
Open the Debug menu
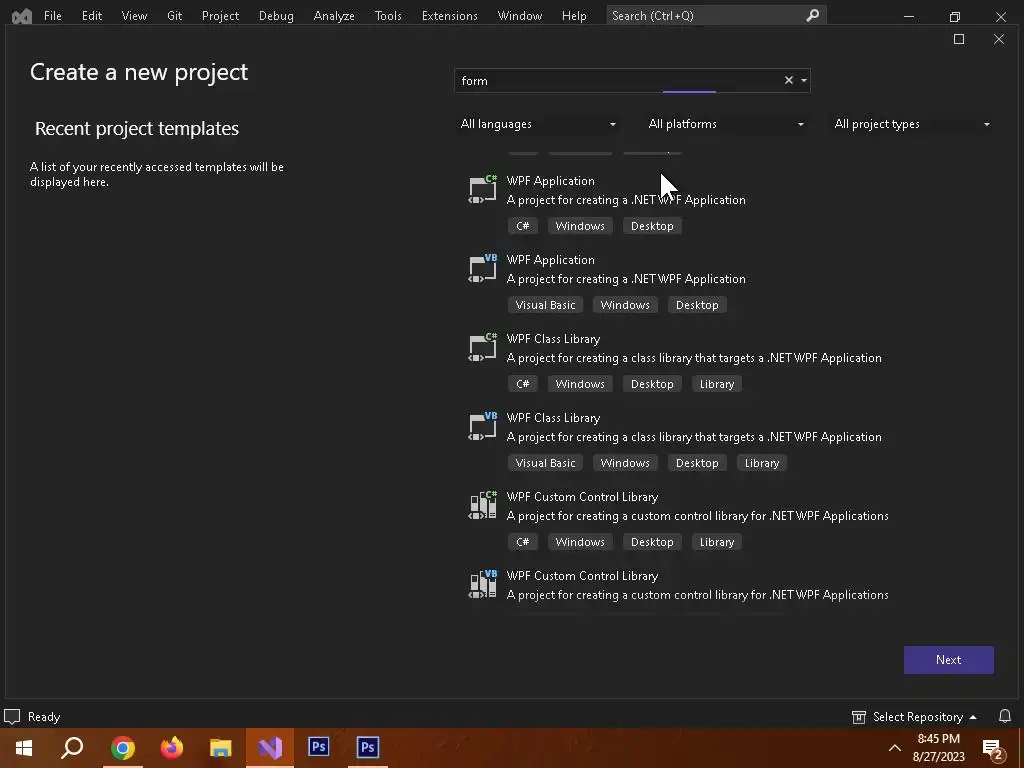pyautogui.click(x=276, y=16)
